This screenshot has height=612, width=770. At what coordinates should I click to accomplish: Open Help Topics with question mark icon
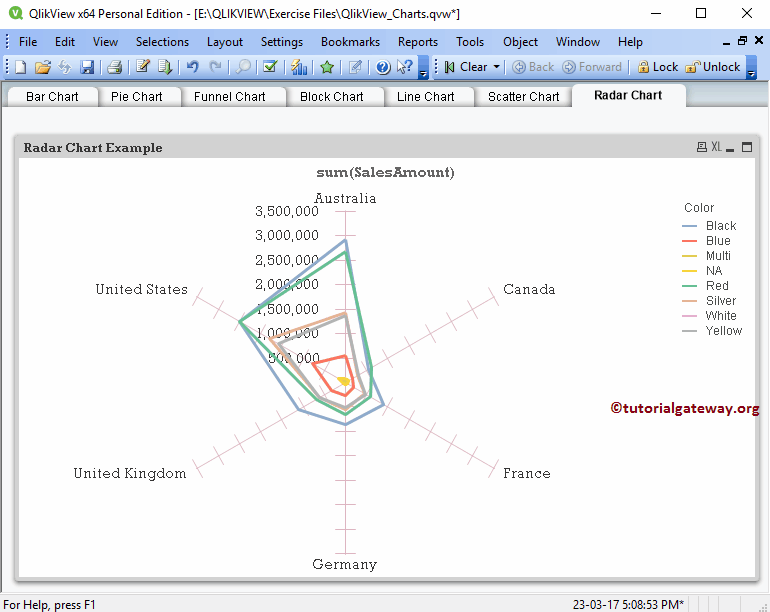click(383, 67)
